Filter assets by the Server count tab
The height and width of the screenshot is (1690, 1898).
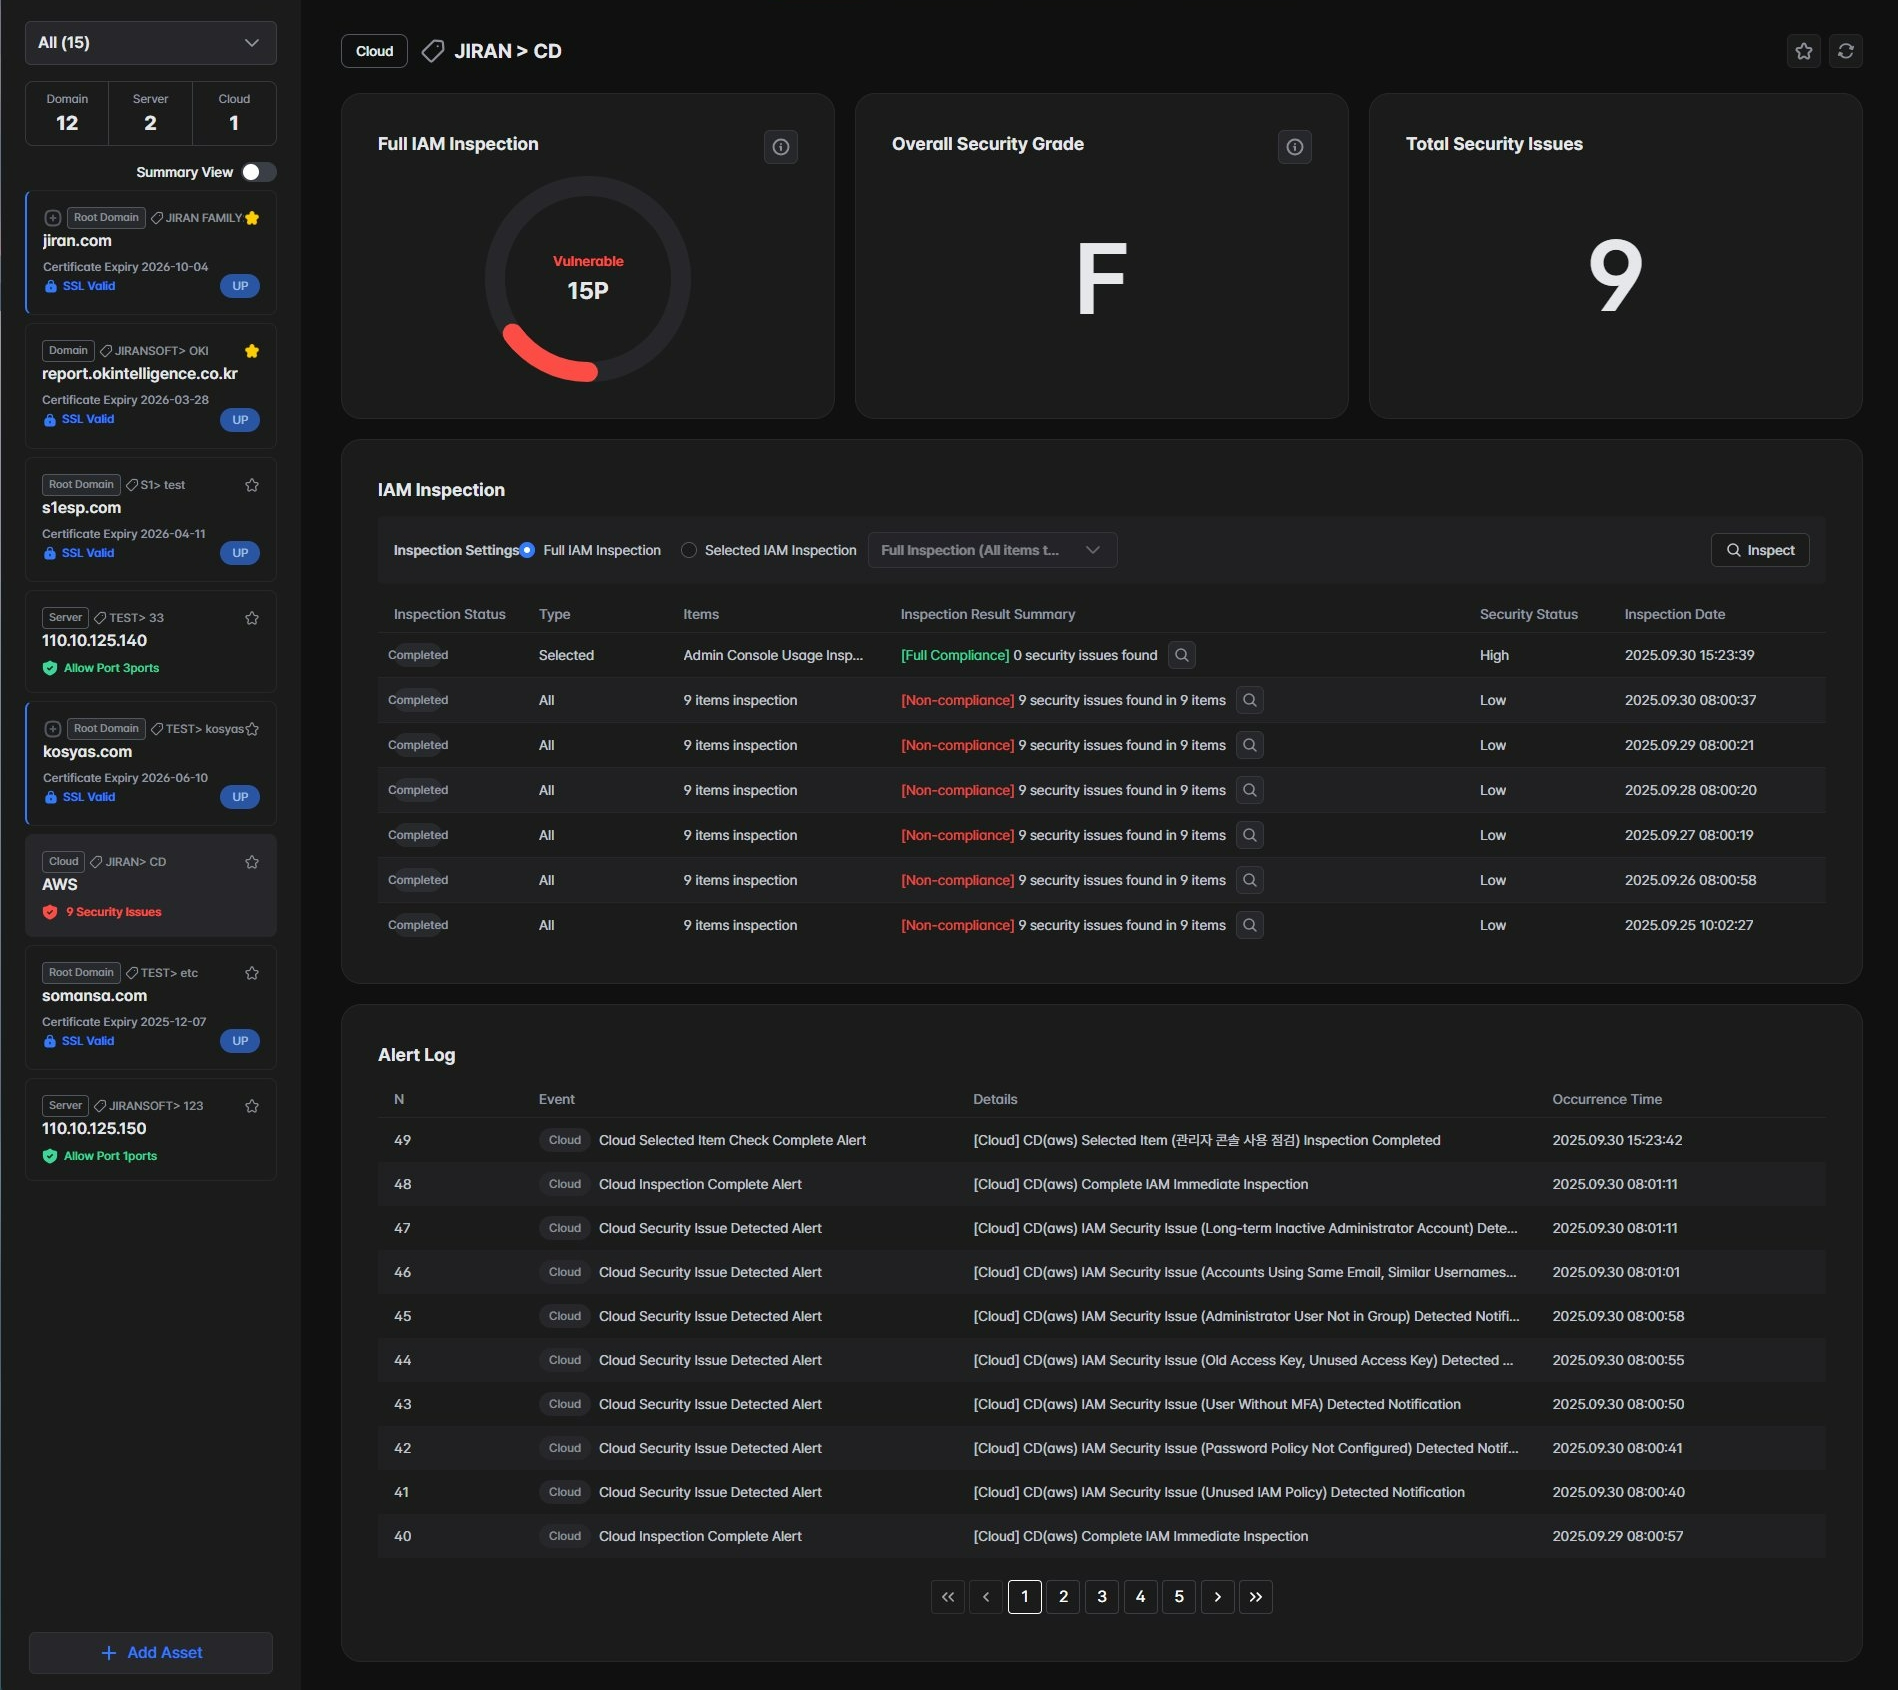click(150, 113)
